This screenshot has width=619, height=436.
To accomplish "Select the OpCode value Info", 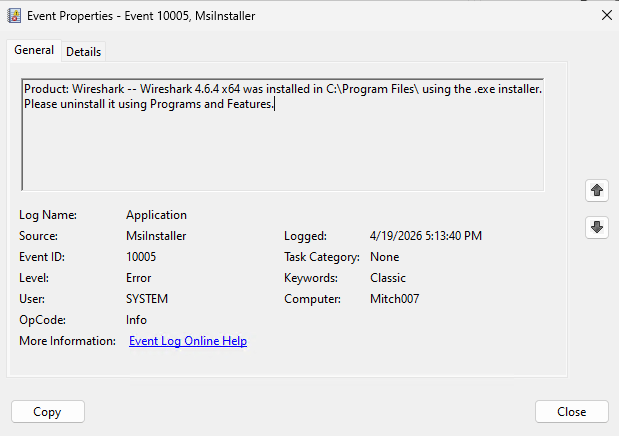I will point(136,320).
